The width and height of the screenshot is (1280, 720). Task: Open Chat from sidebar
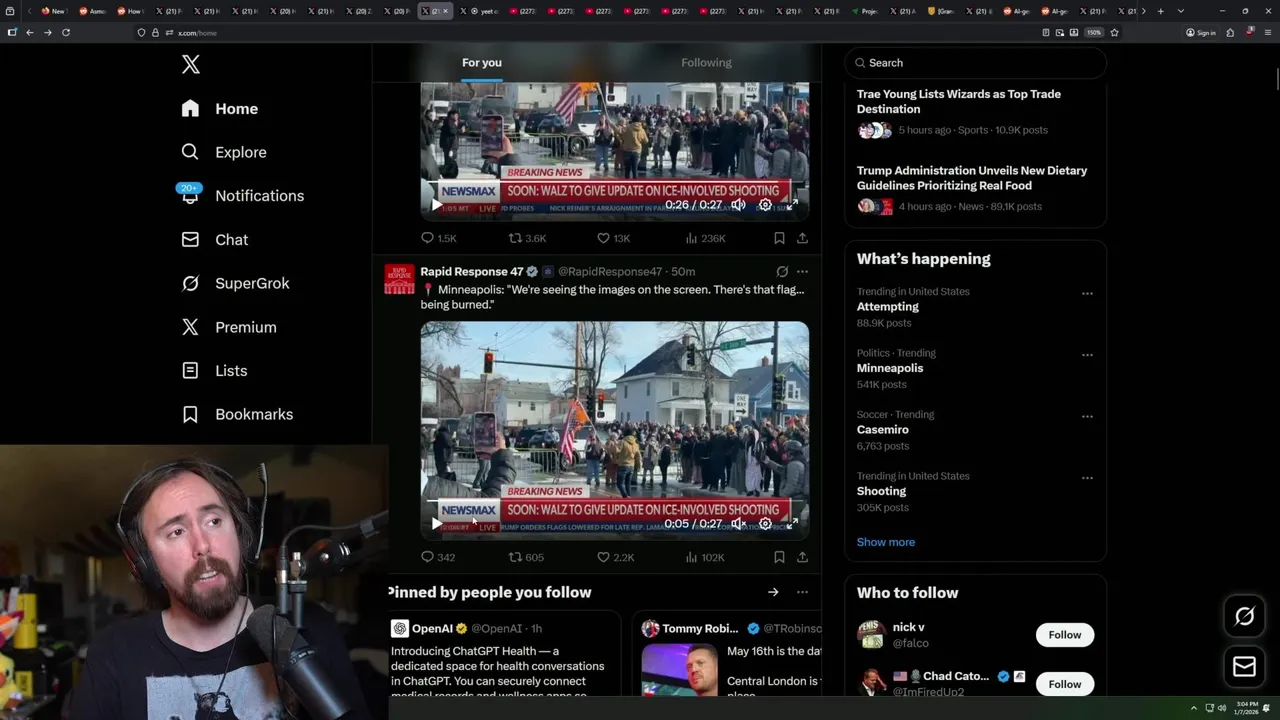[215, 240]
